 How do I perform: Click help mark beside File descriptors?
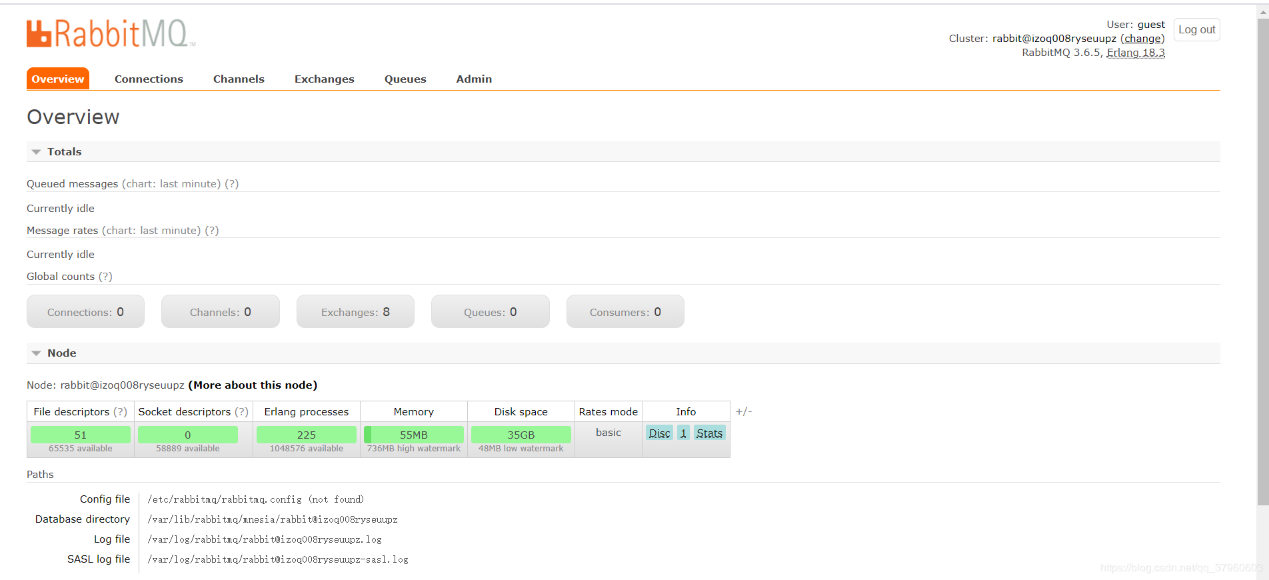[x=120, y=412]
